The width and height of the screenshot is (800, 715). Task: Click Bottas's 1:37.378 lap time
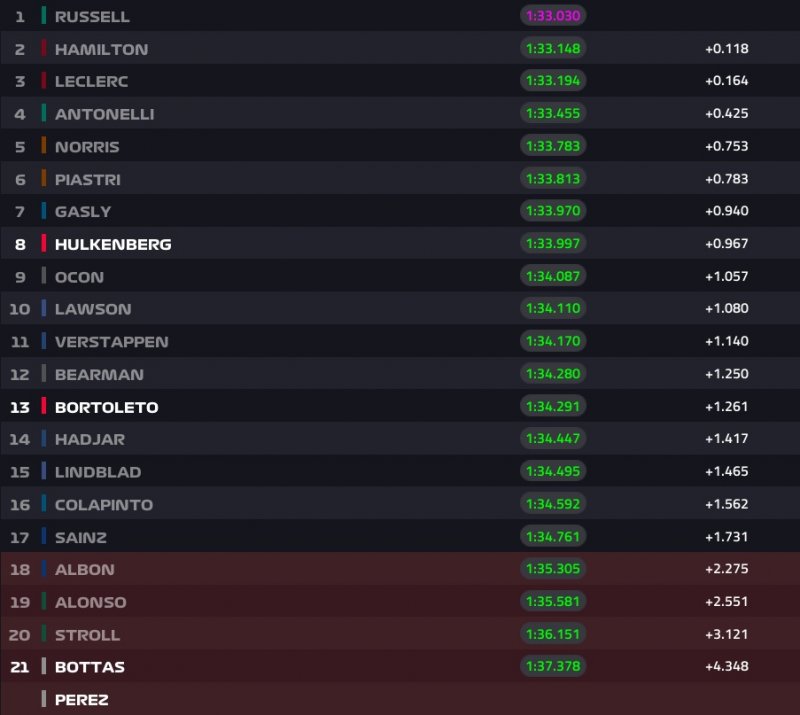pos(552,667)
